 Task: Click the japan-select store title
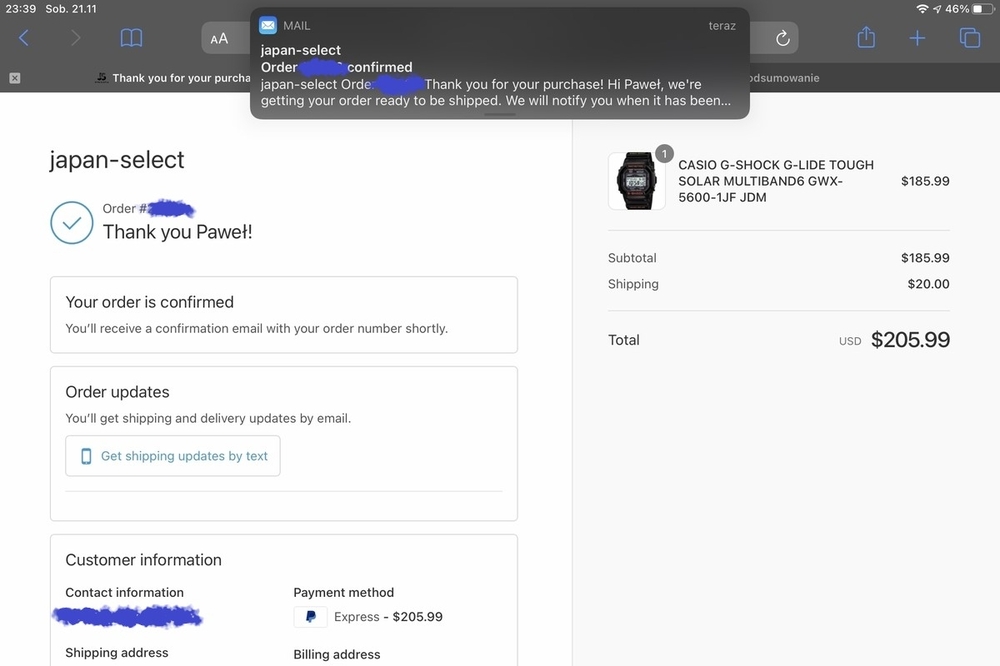117,160
